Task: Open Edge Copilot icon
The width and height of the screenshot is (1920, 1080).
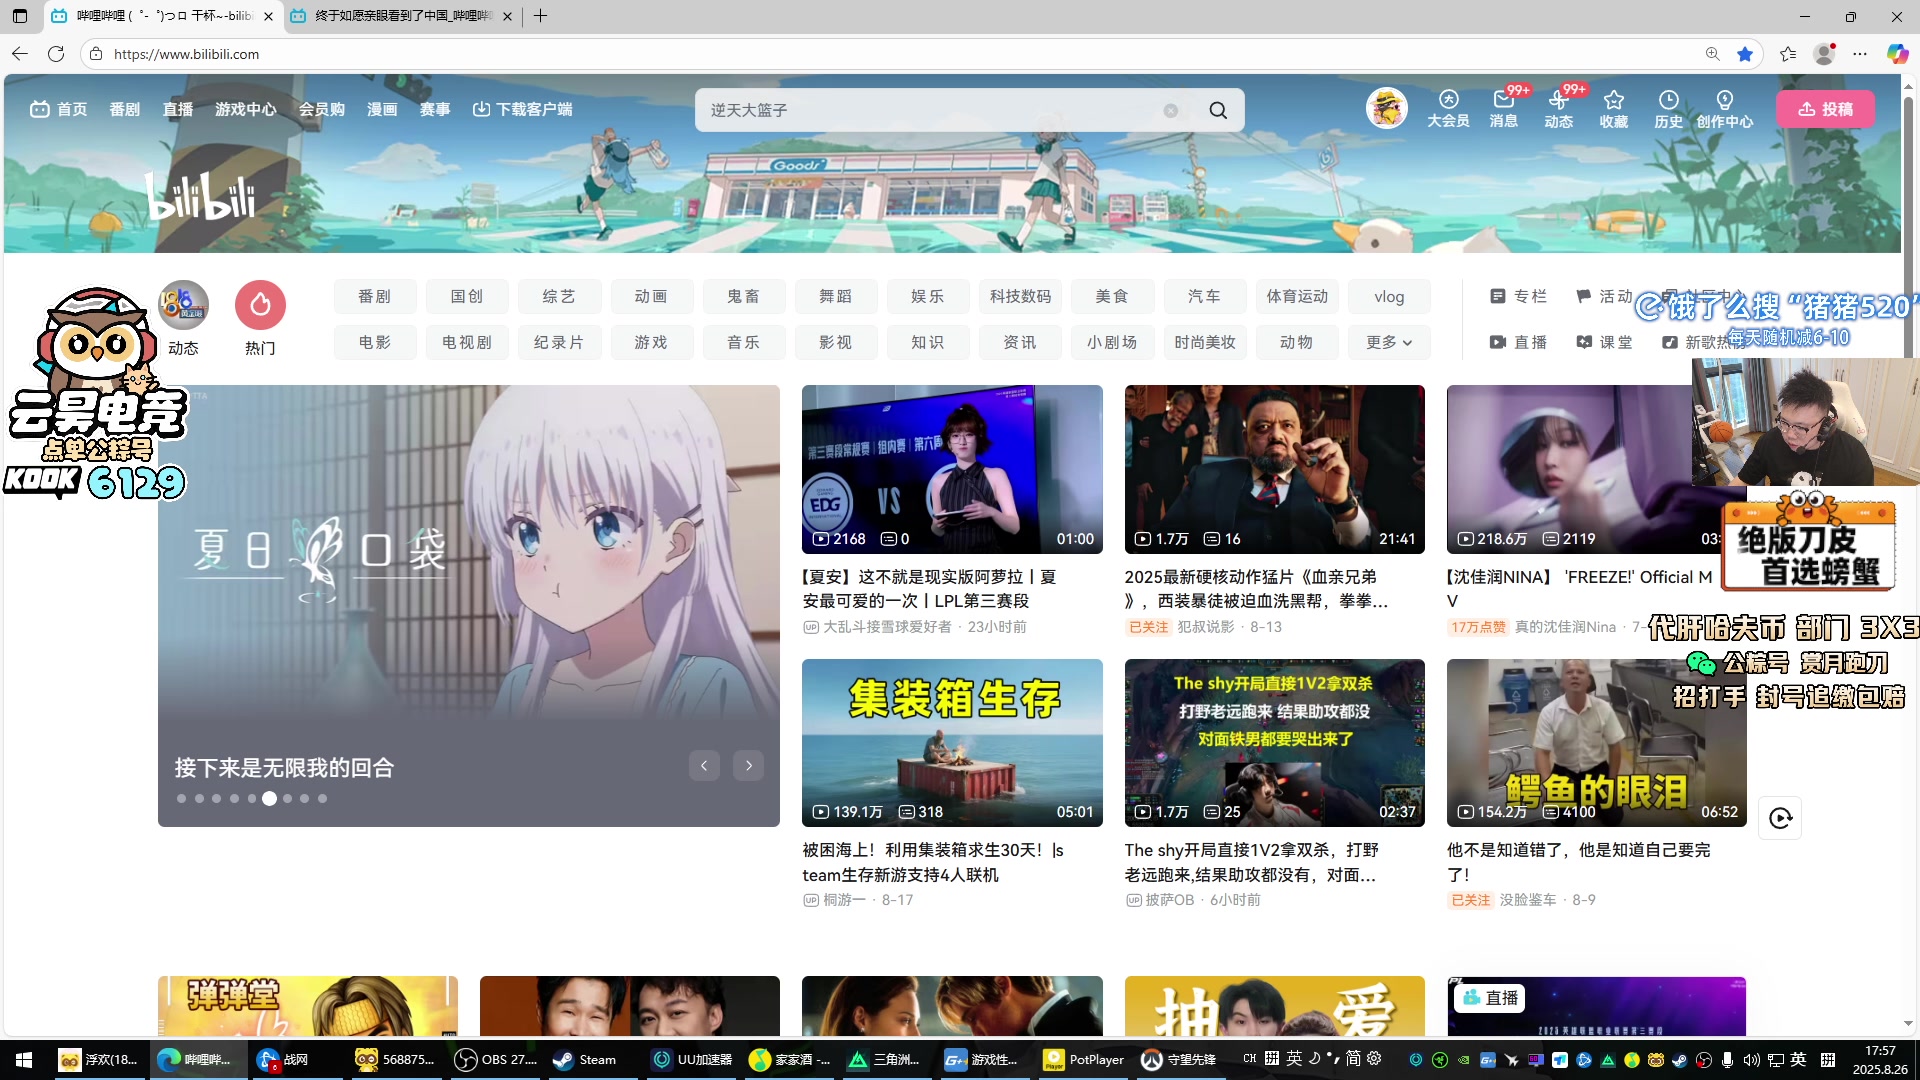Action: click(1896, 54)
